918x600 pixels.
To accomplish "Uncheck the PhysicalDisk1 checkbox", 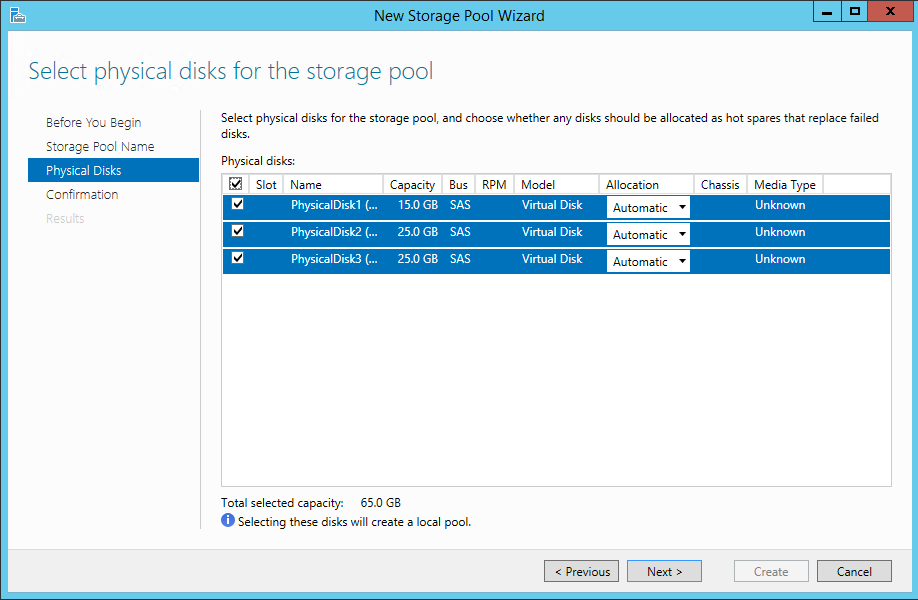I will [238, 204].
